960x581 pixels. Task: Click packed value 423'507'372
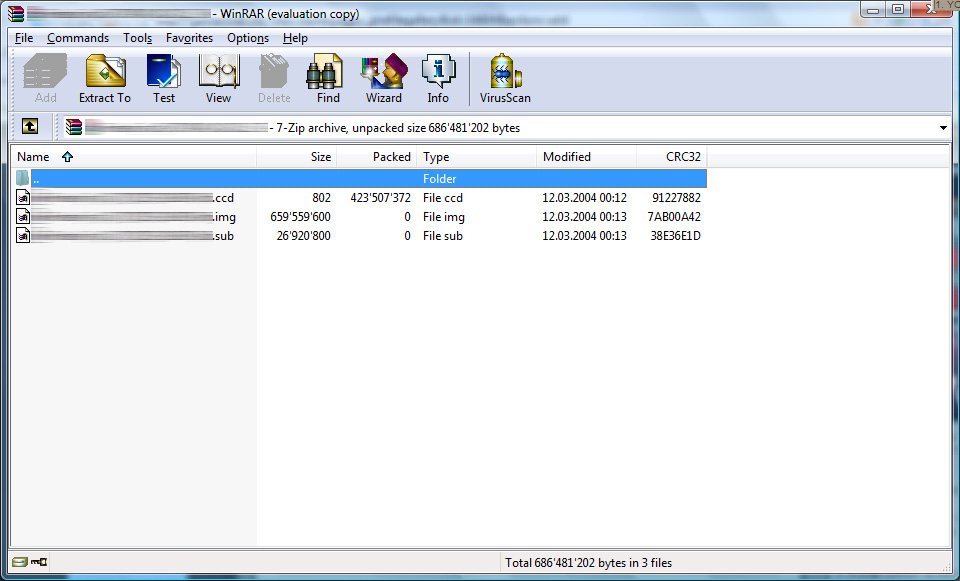click(x=380, y=198)
